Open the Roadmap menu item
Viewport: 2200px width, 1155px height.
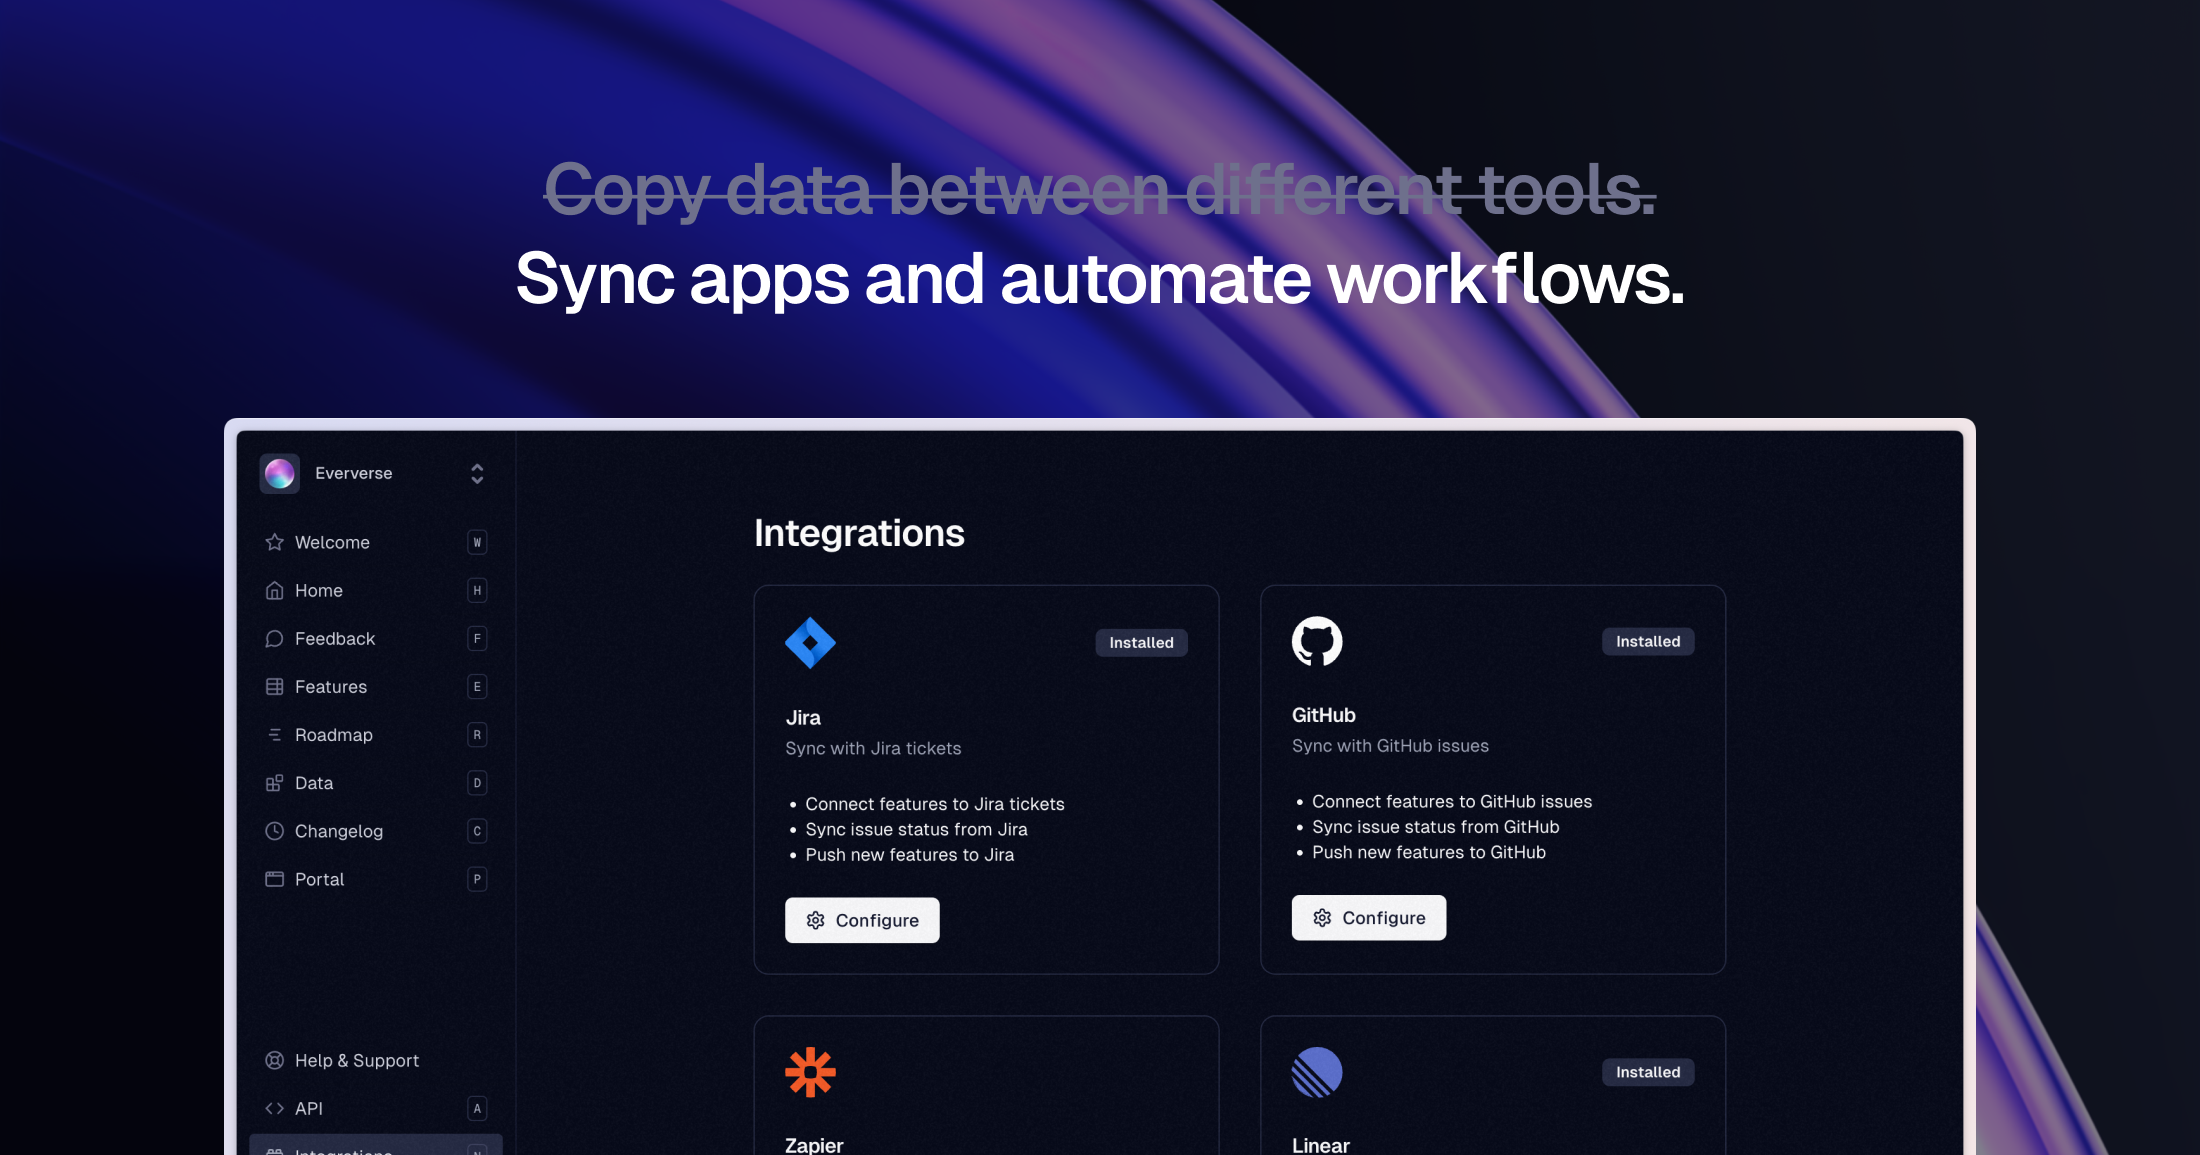(x=333, y=735)
